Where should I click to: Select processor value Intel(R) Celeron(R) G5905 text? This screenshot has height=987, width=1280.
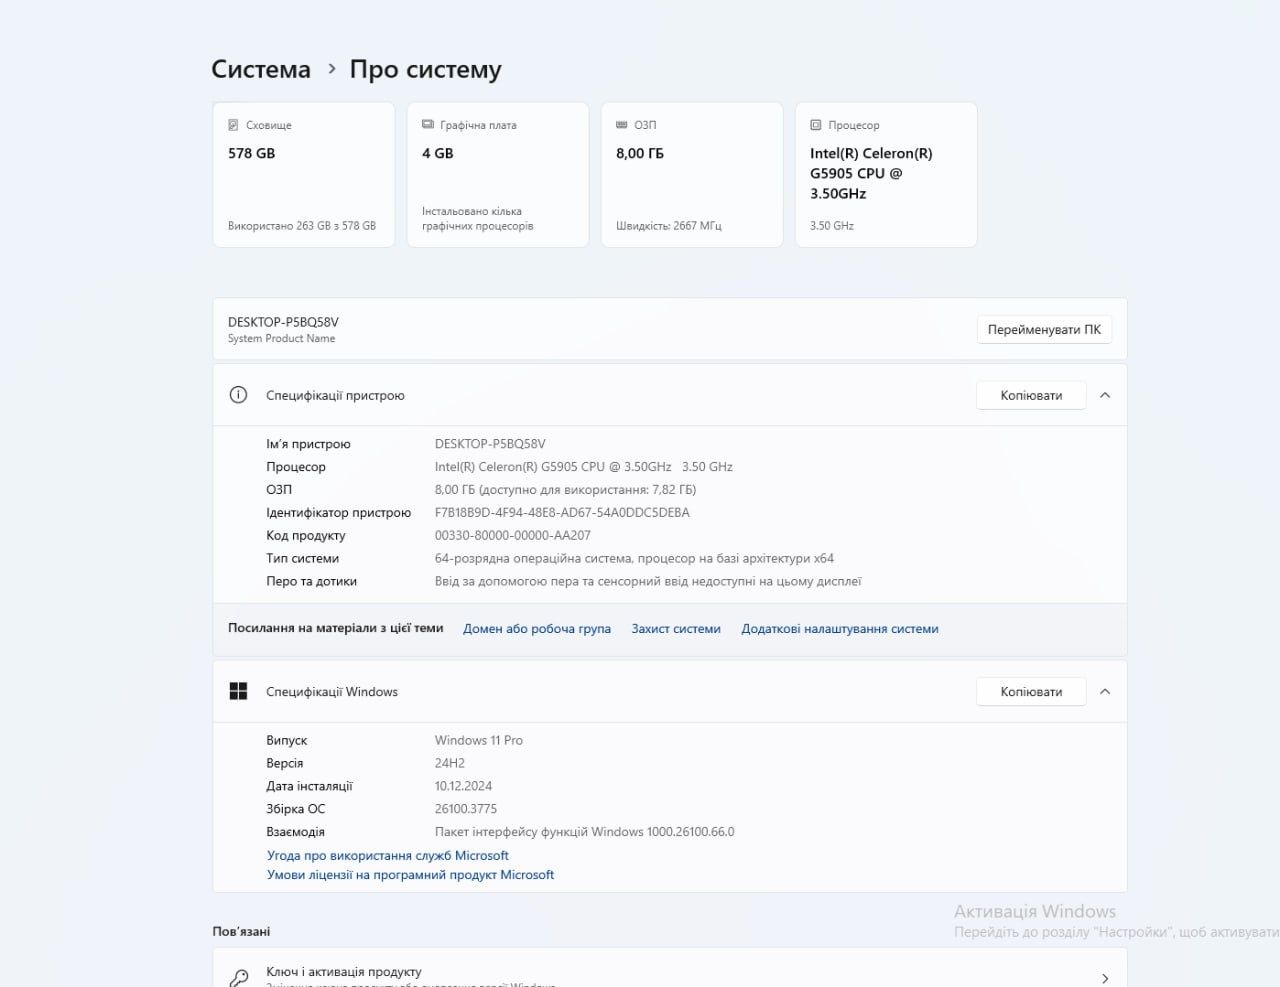pos(584,467)
